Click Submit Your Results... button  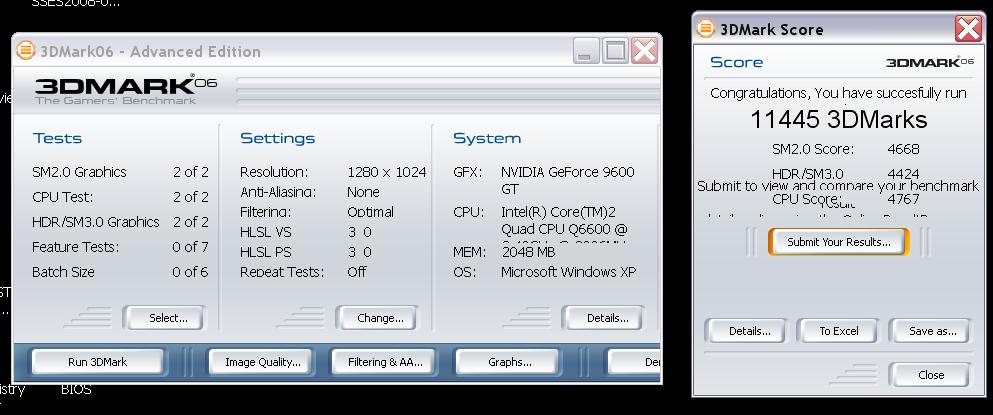[837, 242]
